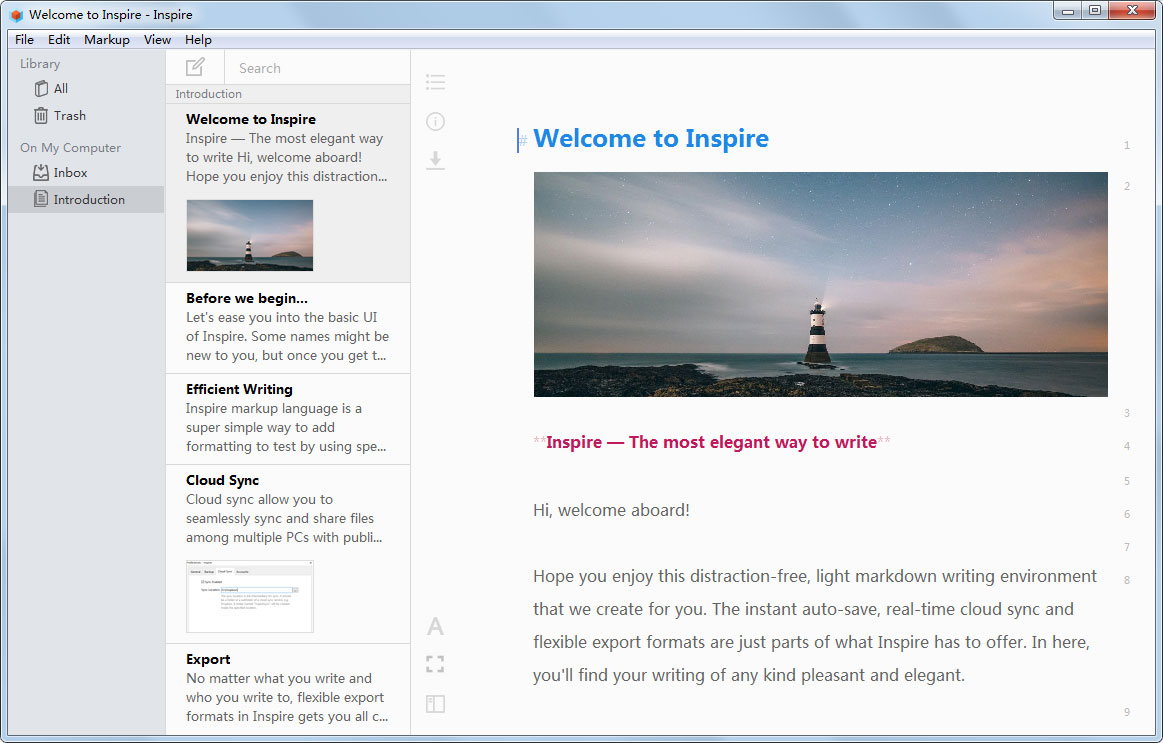Click the Introduction folder document icon

41,199
